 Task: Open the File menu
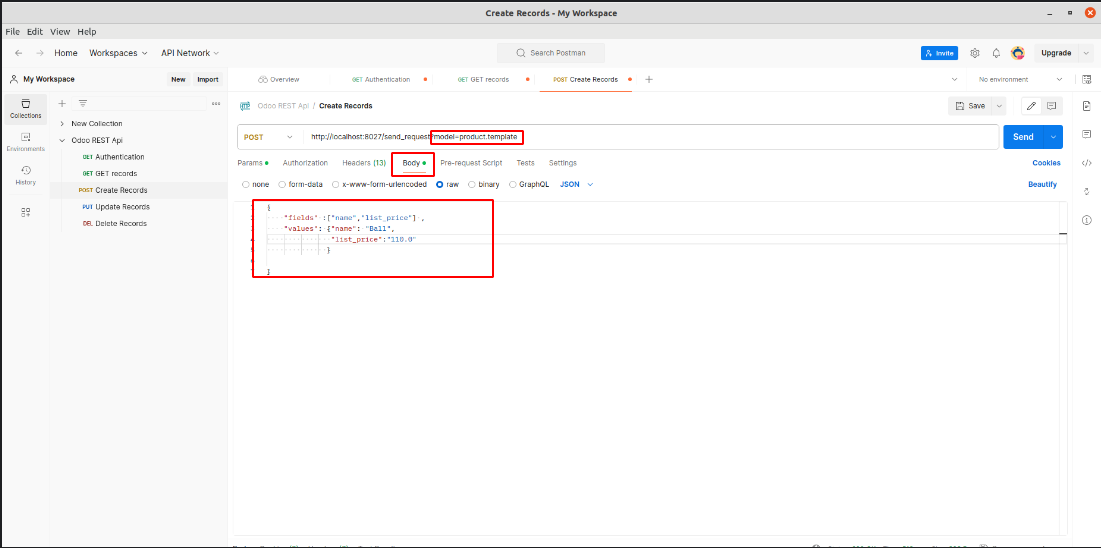(13, 32)
